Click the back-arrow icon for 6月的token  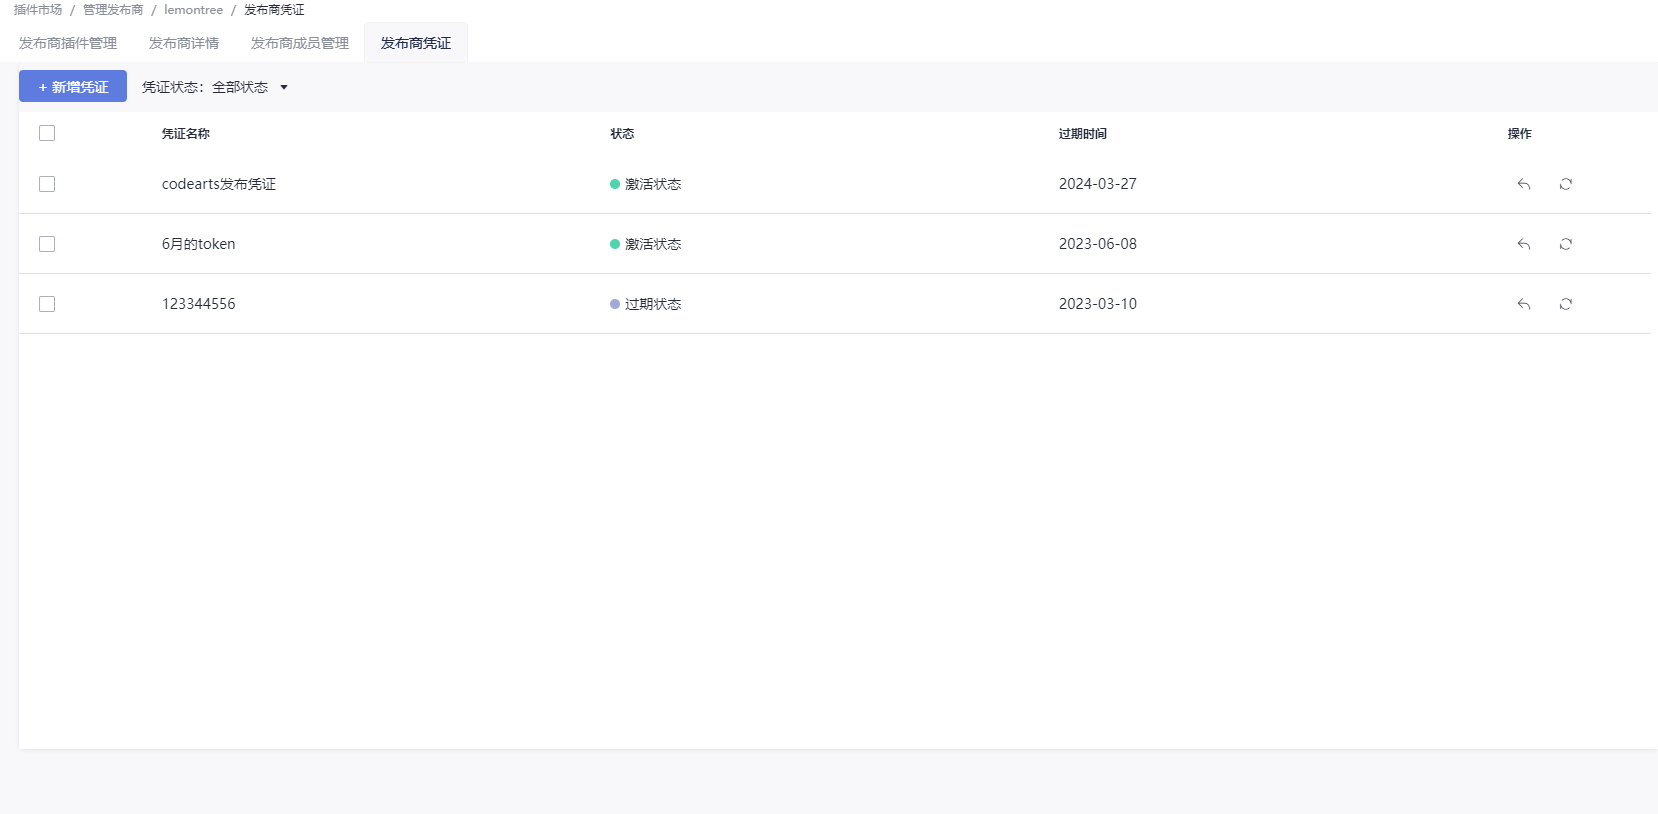tap(1523, 244)
